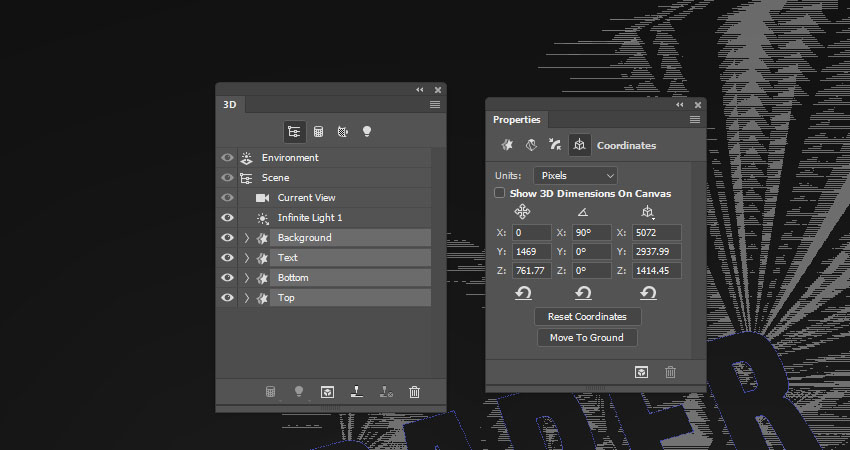850x450 pixels.
Task: Click the Infinite Light 1 sun icon
Action: 262,218
